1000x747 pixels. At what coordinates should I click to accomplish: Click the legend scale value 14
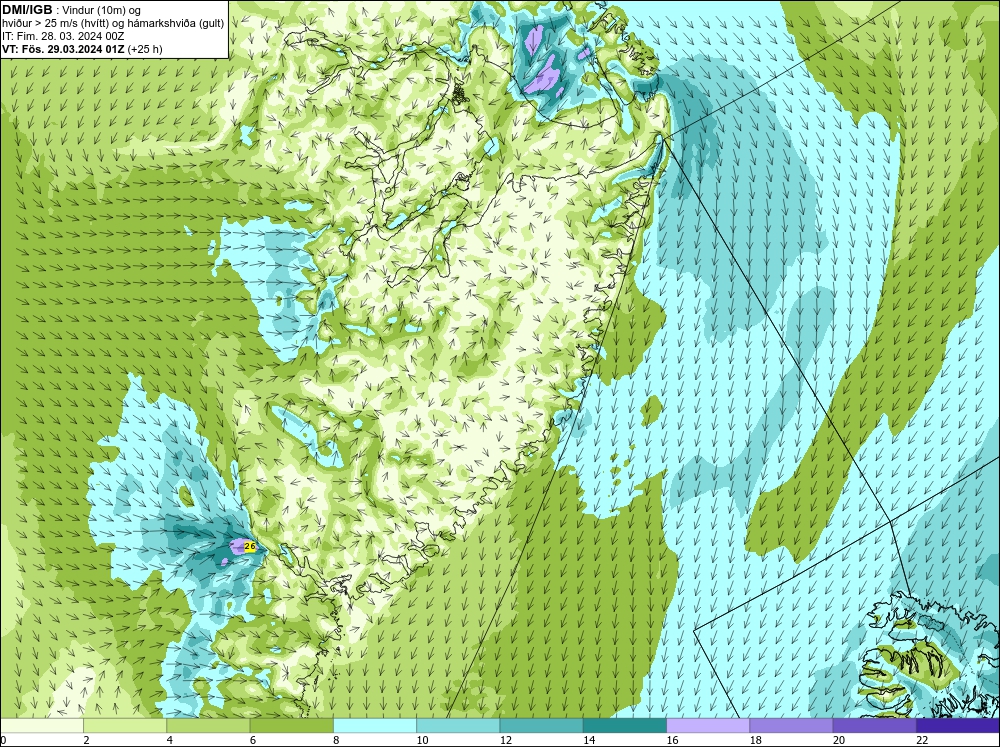[x=589, y=740]
